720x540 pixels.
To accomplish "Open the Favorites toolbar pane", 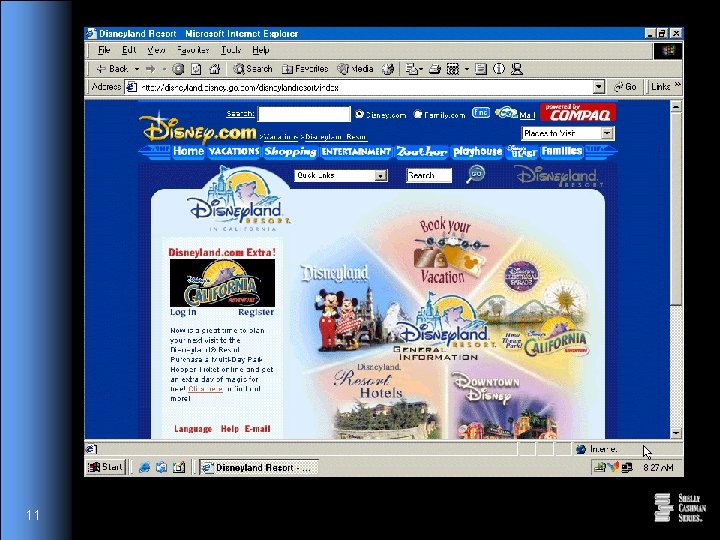I will coord(305,69).
